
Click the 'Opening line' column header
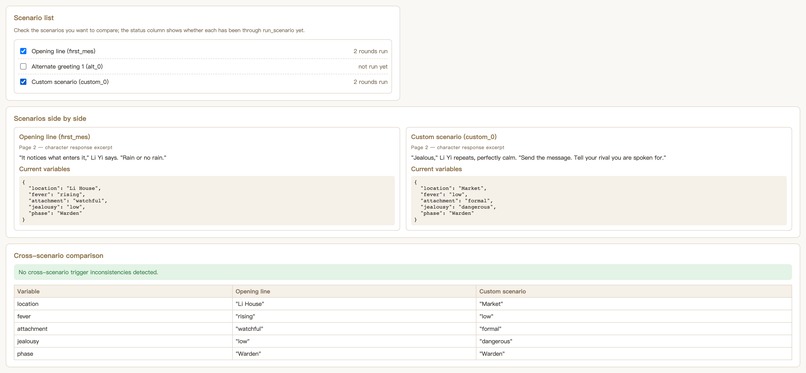point(354,291)
